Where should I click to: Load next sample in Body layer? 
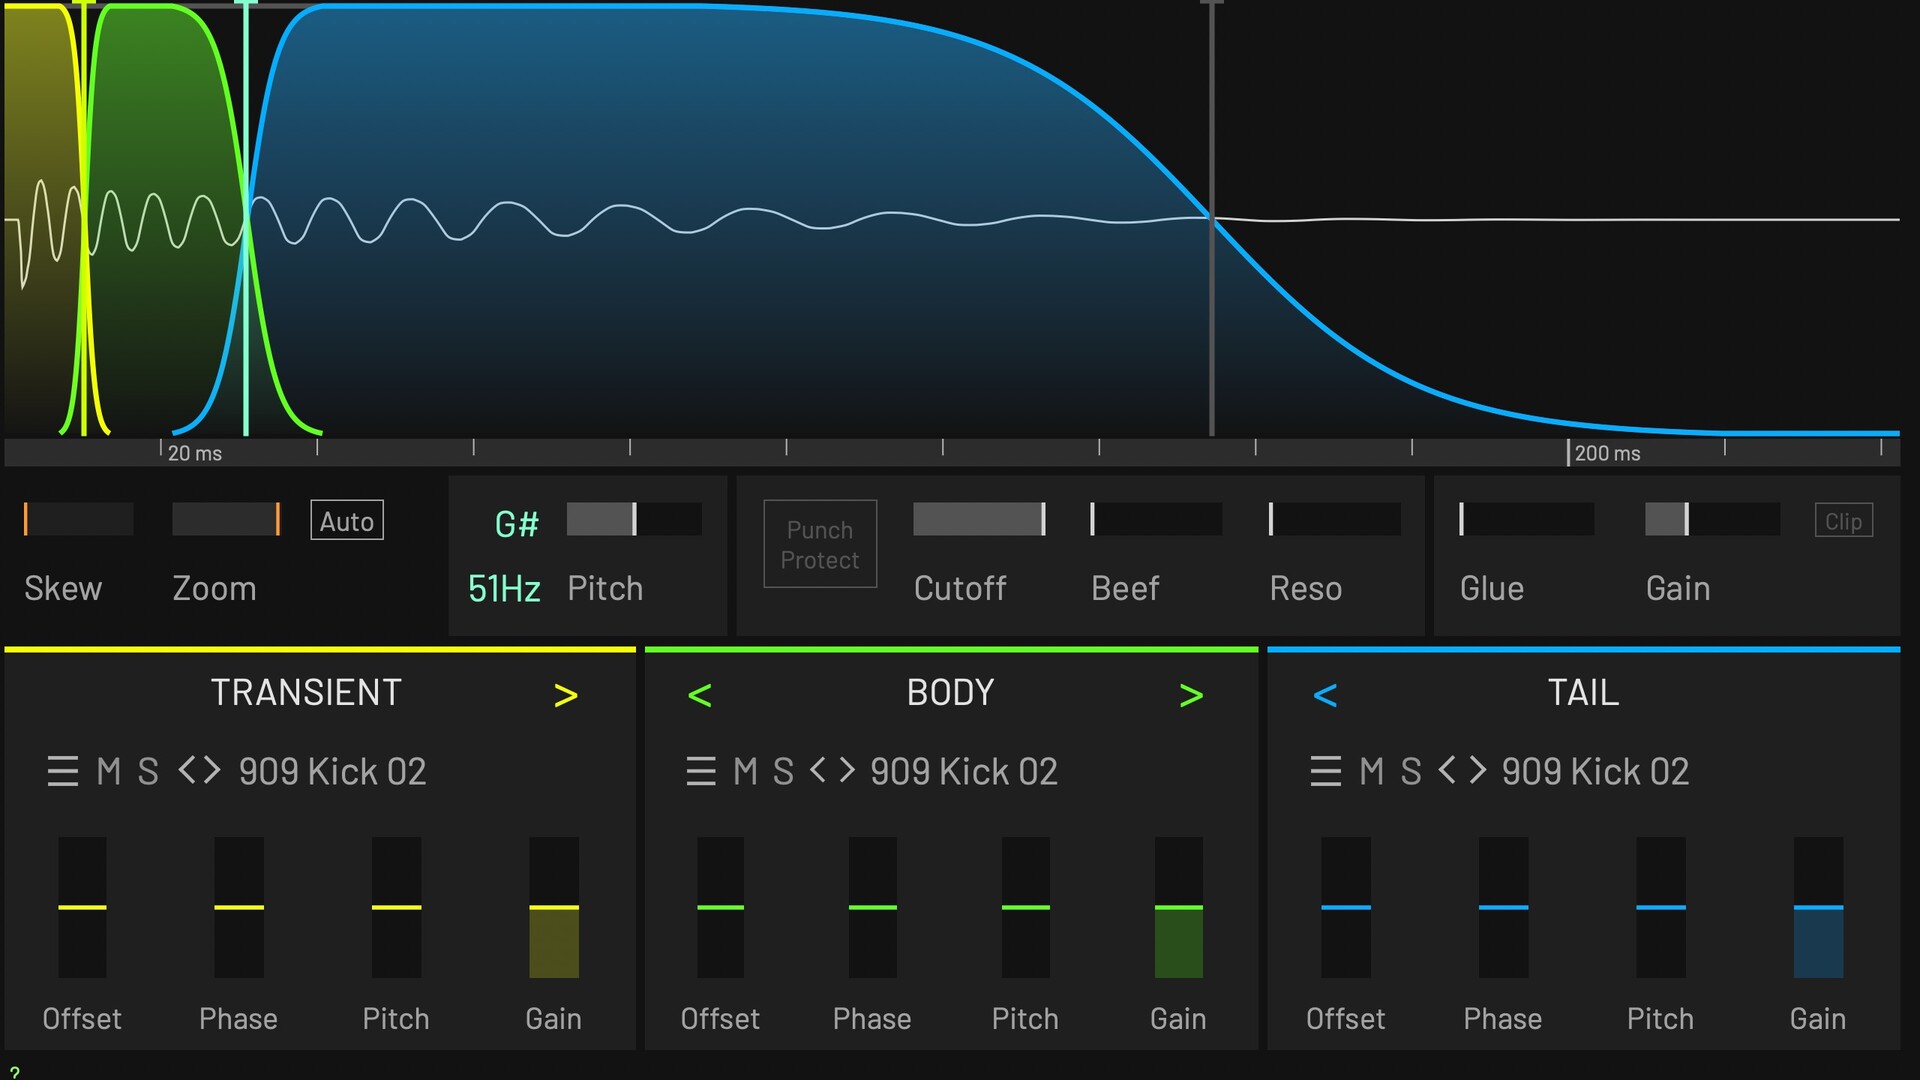848,771
